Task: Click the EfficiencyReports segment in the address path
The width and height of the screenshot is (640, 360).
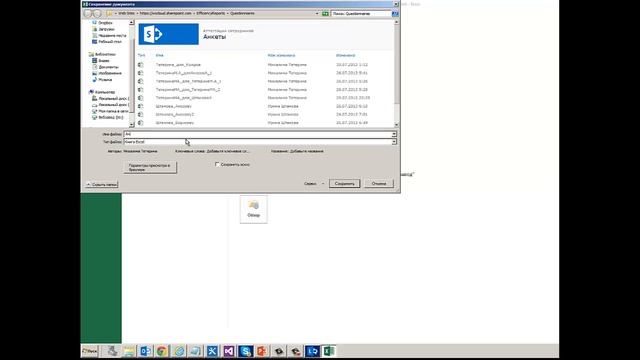Action: coord(211,13)
